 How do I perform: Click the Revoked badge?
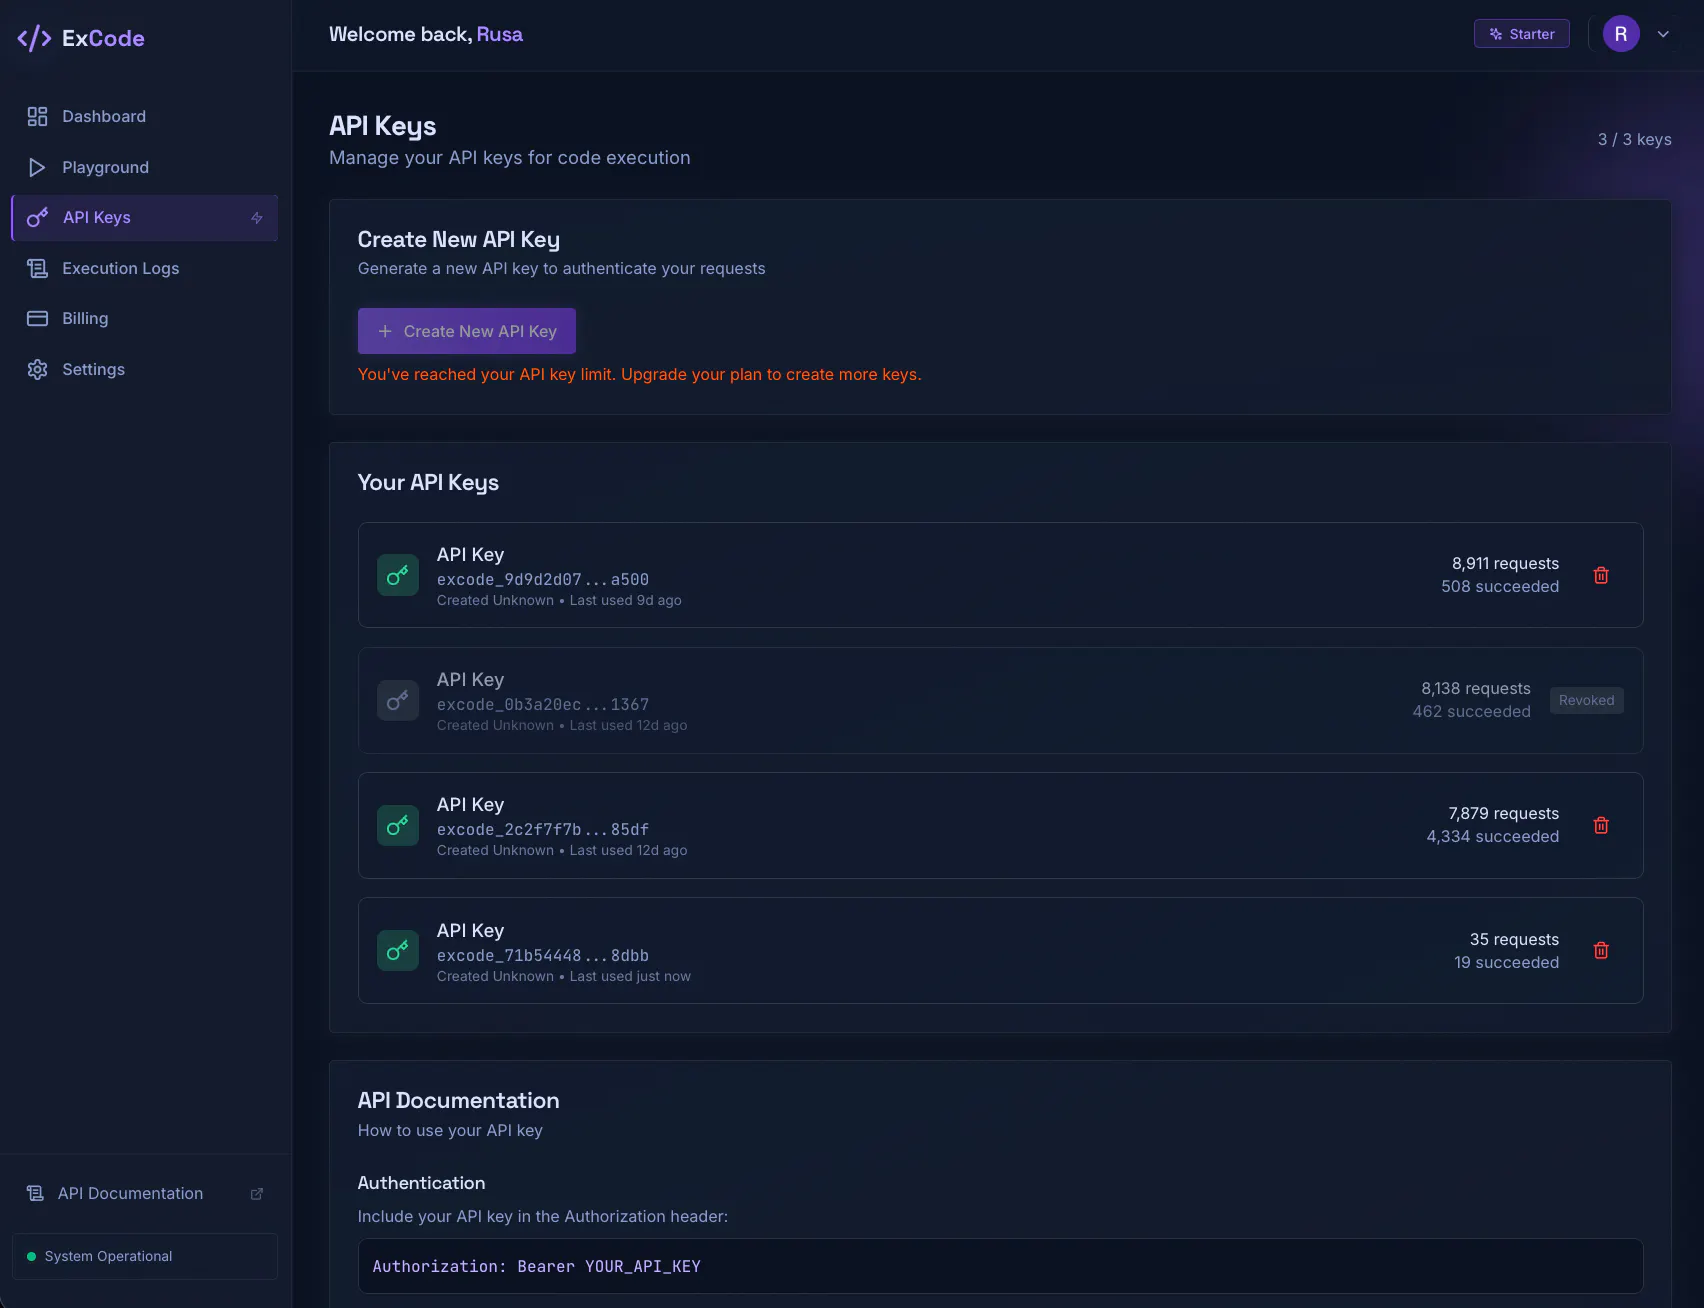point(1586,700)
